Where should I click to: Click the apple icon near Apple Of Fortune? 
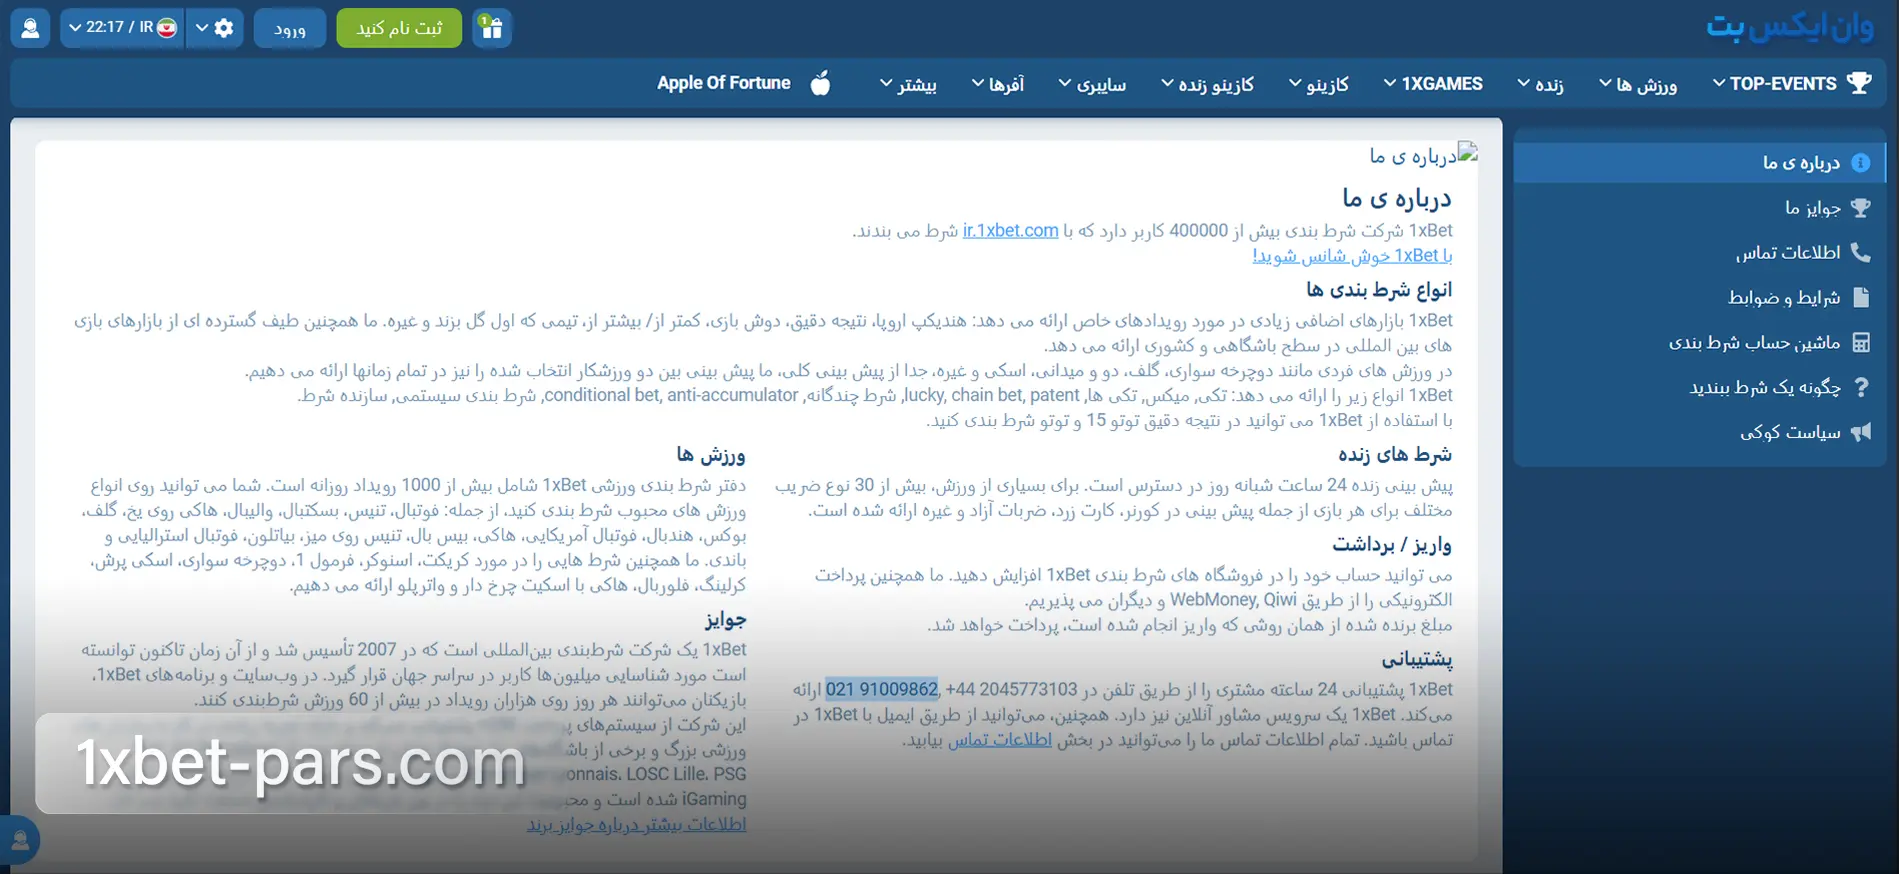pyautogui.click(x=820, y=83)
